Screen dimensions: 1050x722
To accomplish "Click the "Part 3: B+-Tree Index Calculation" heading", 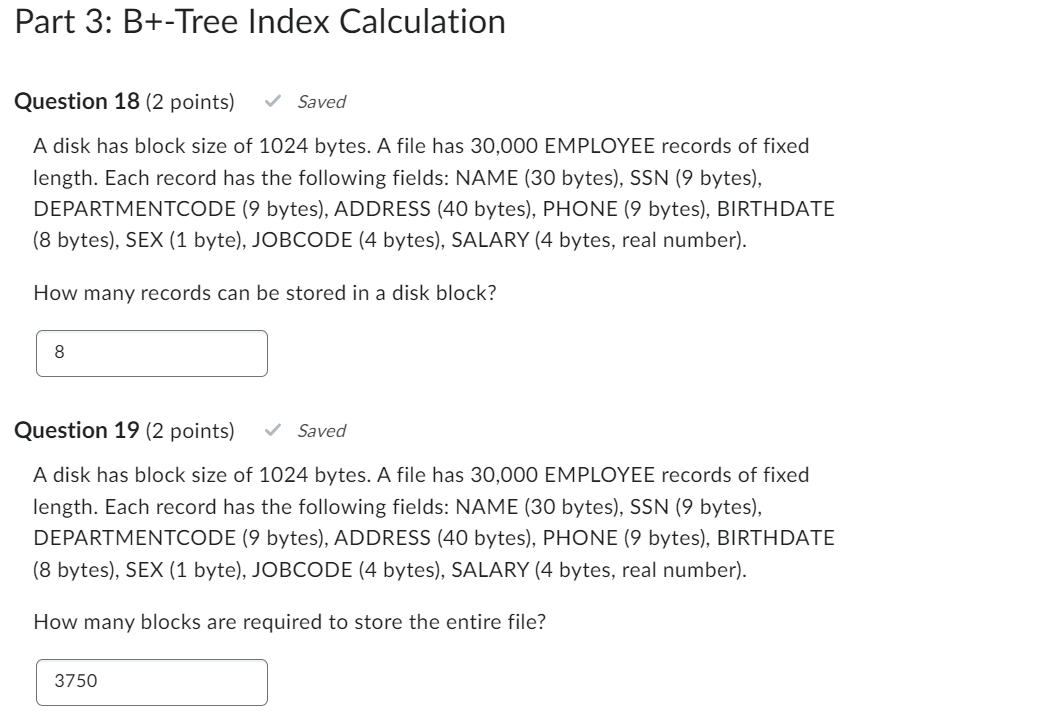I will tap(255, 22).
